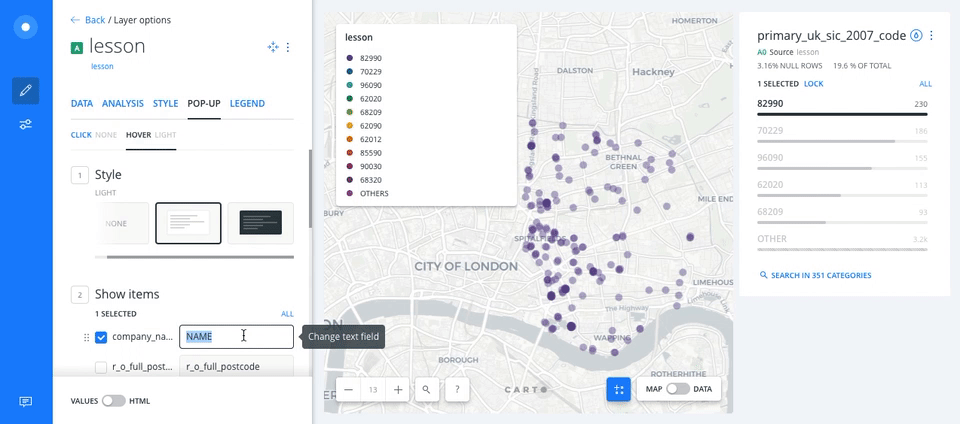This screenshot has width=960, height=424.
Task: Select the 96090 category row
Action: 842,161
